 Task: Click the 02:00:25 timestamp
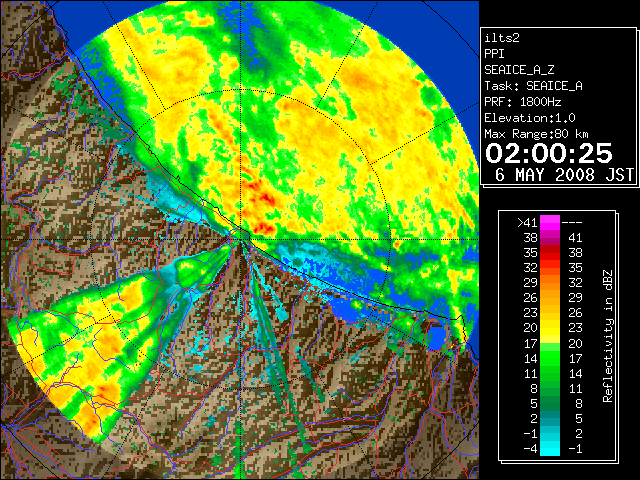(549, 153)
